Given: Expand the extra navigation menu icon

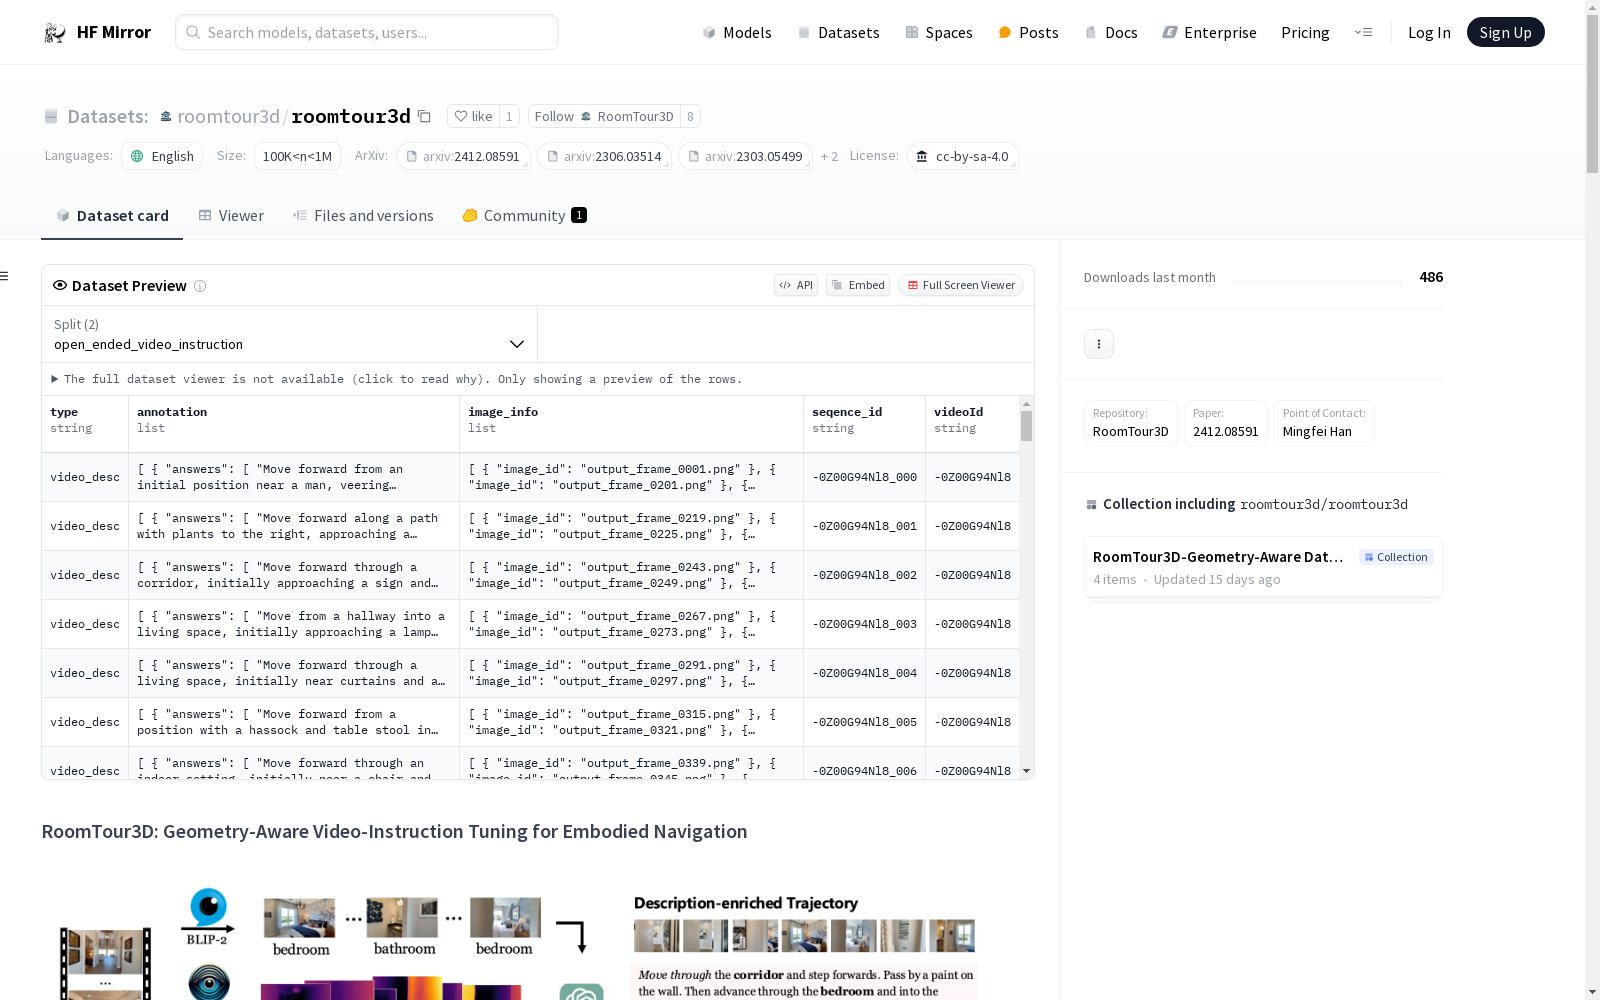Looking at the screenshot, I should [x=1363, y=33].
